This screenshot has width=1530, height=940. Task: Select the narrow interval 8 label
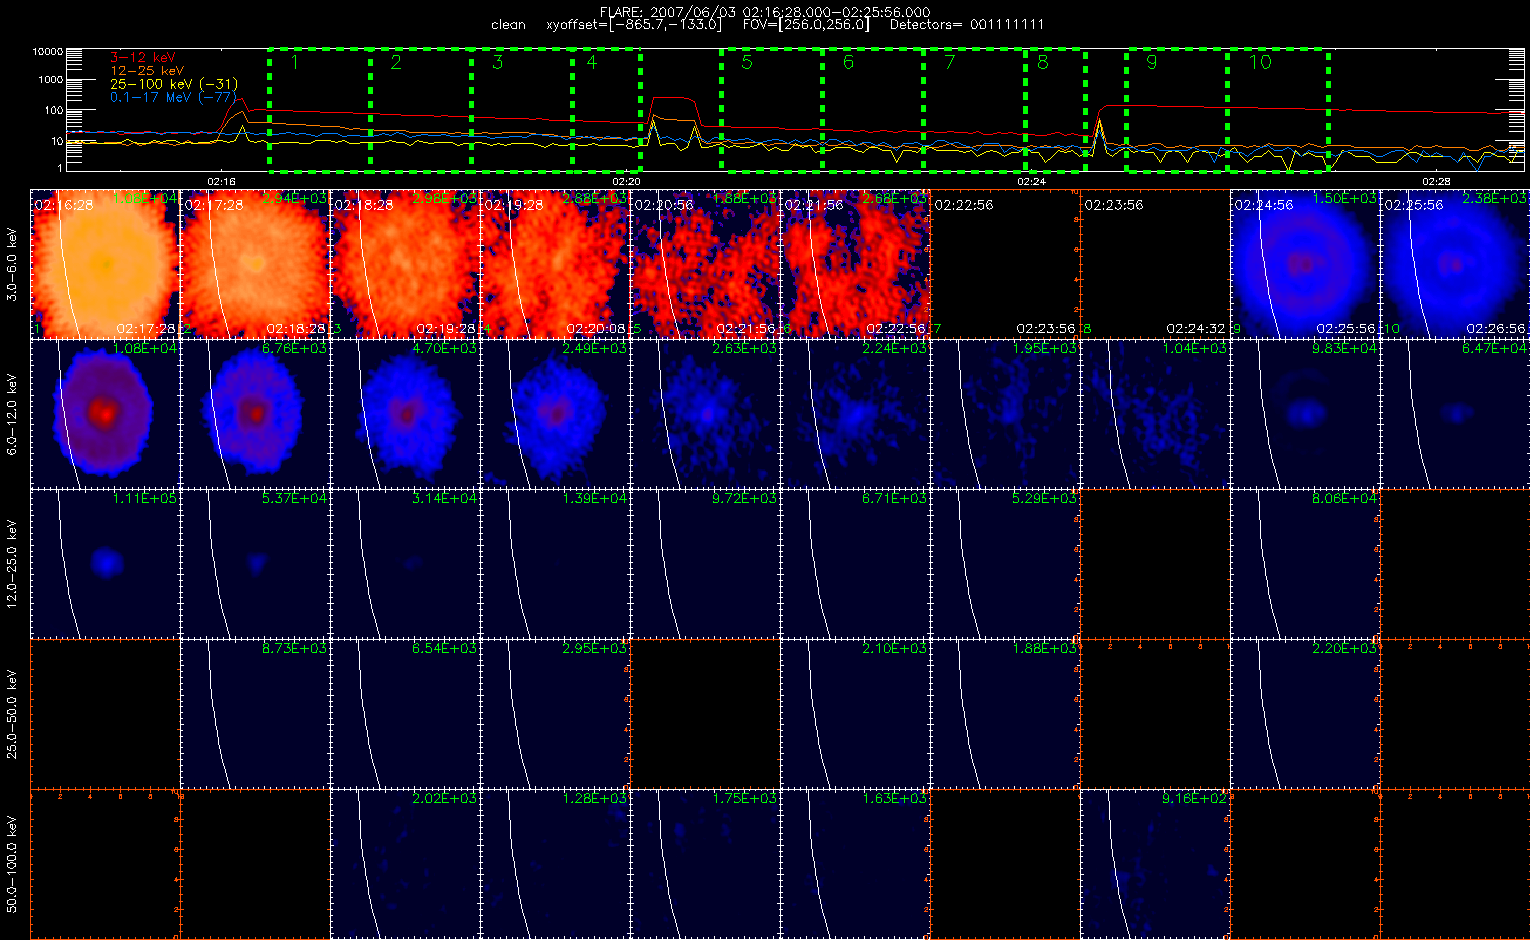coord(1043,62)
